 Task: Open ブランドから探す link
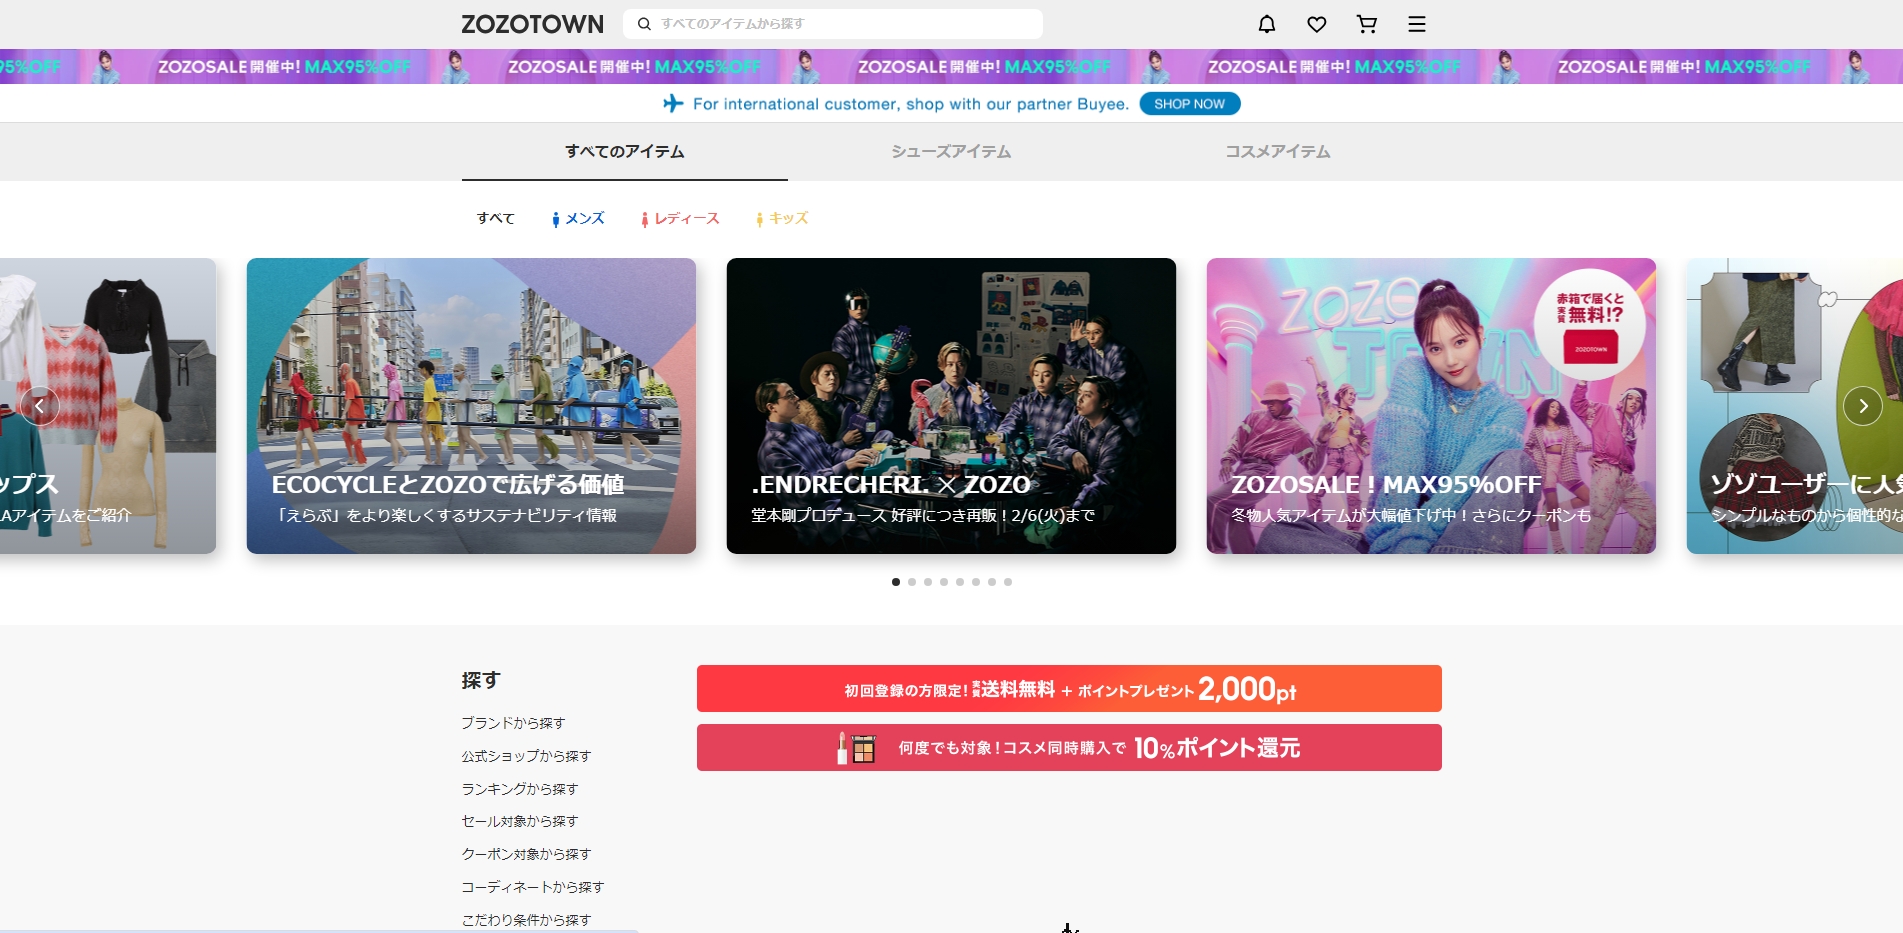tap(513, 723)
